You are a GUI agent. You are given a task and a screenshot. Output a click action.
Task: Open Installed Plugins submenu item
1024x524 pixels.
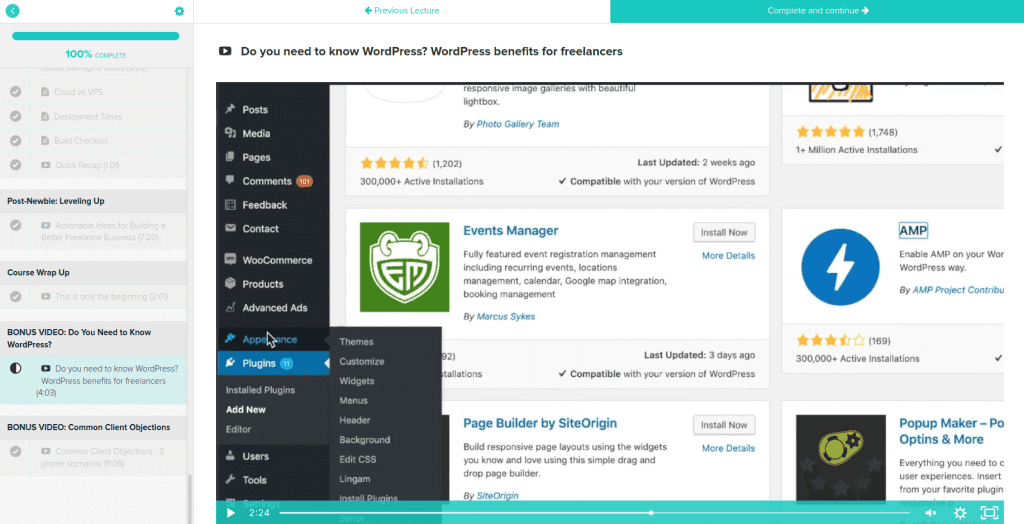click(260, 390)
